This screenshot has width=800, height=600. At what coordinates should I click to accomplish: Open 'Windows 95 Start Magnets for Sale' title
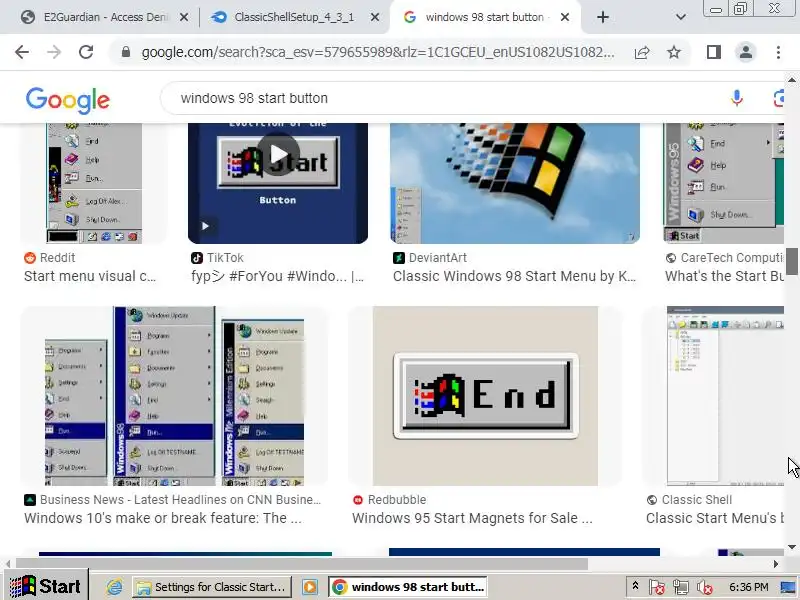pos(472,518)
